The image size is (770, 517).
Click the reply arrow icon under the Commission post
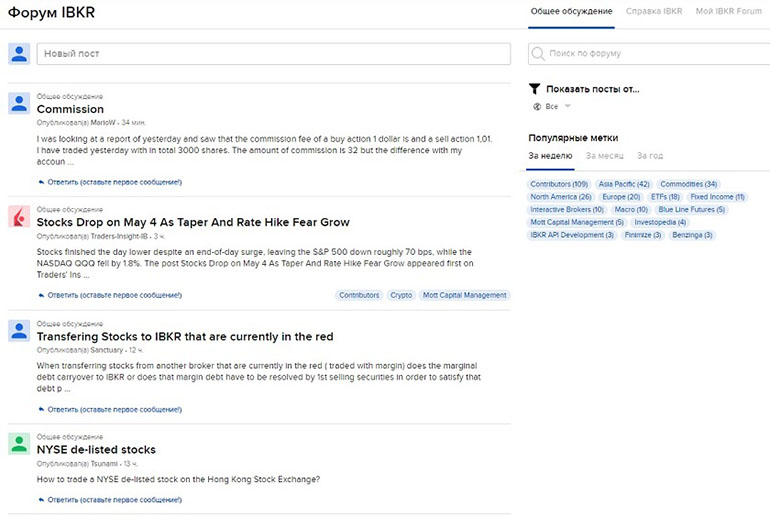pos(41,182)
